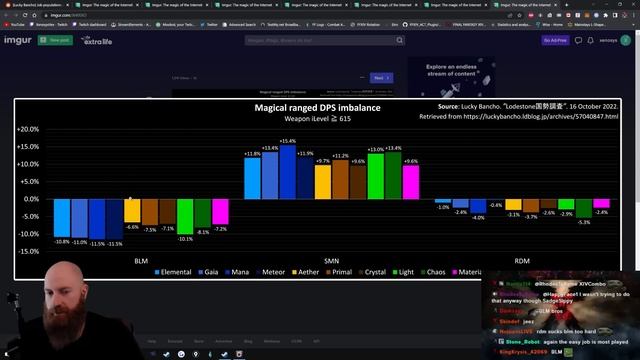Click the Advertise footer link
Viewport: 640px width, 360px height.
(x=224, y=341)
